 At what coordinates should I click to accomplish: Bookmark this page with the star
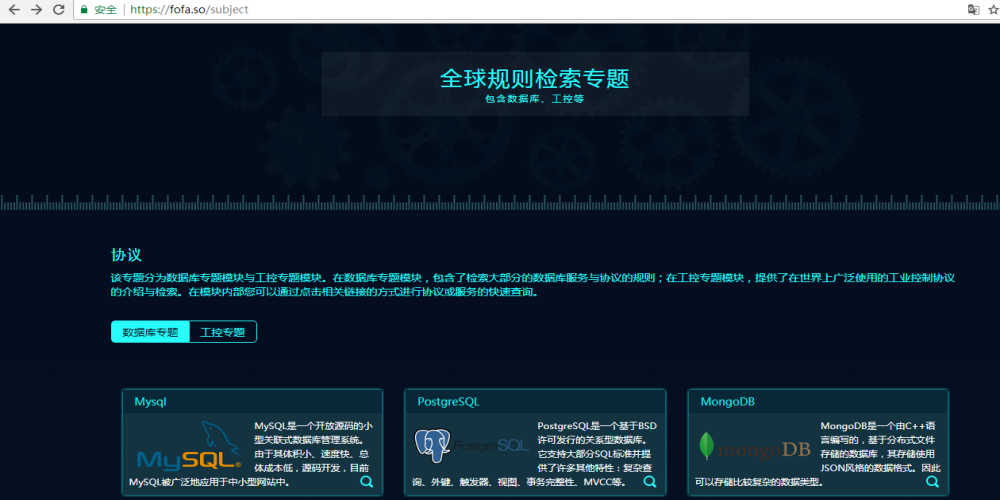994,10
